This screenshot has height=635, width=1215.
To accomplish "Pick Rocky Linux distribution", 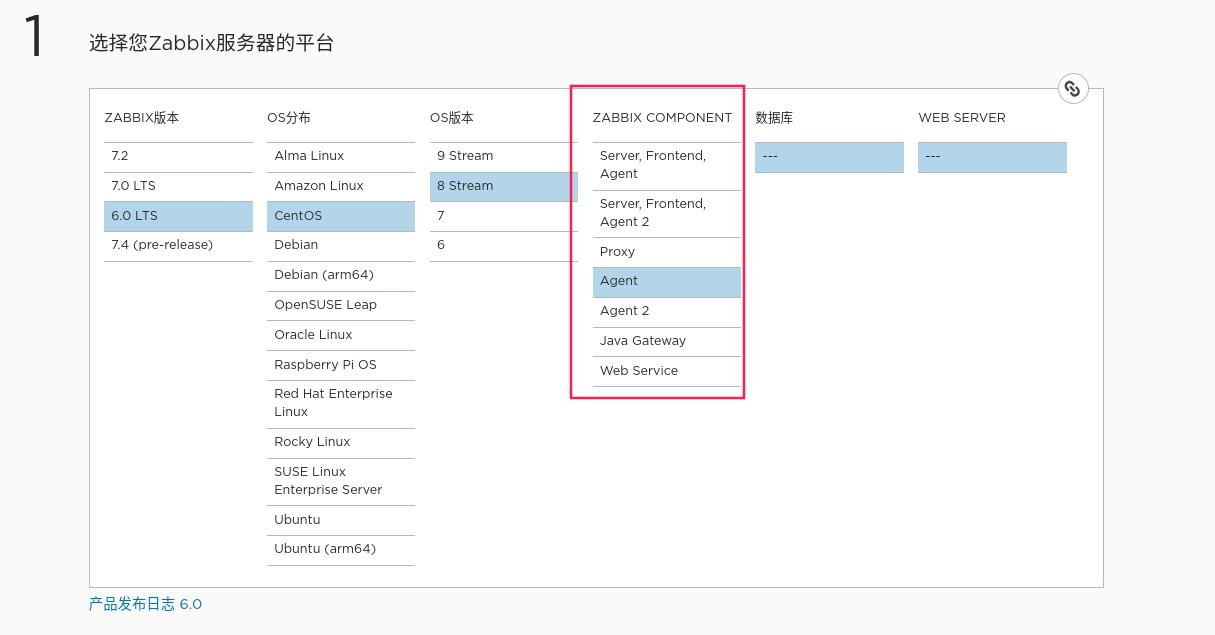I will pyautogui.click(x=341, y=443).
